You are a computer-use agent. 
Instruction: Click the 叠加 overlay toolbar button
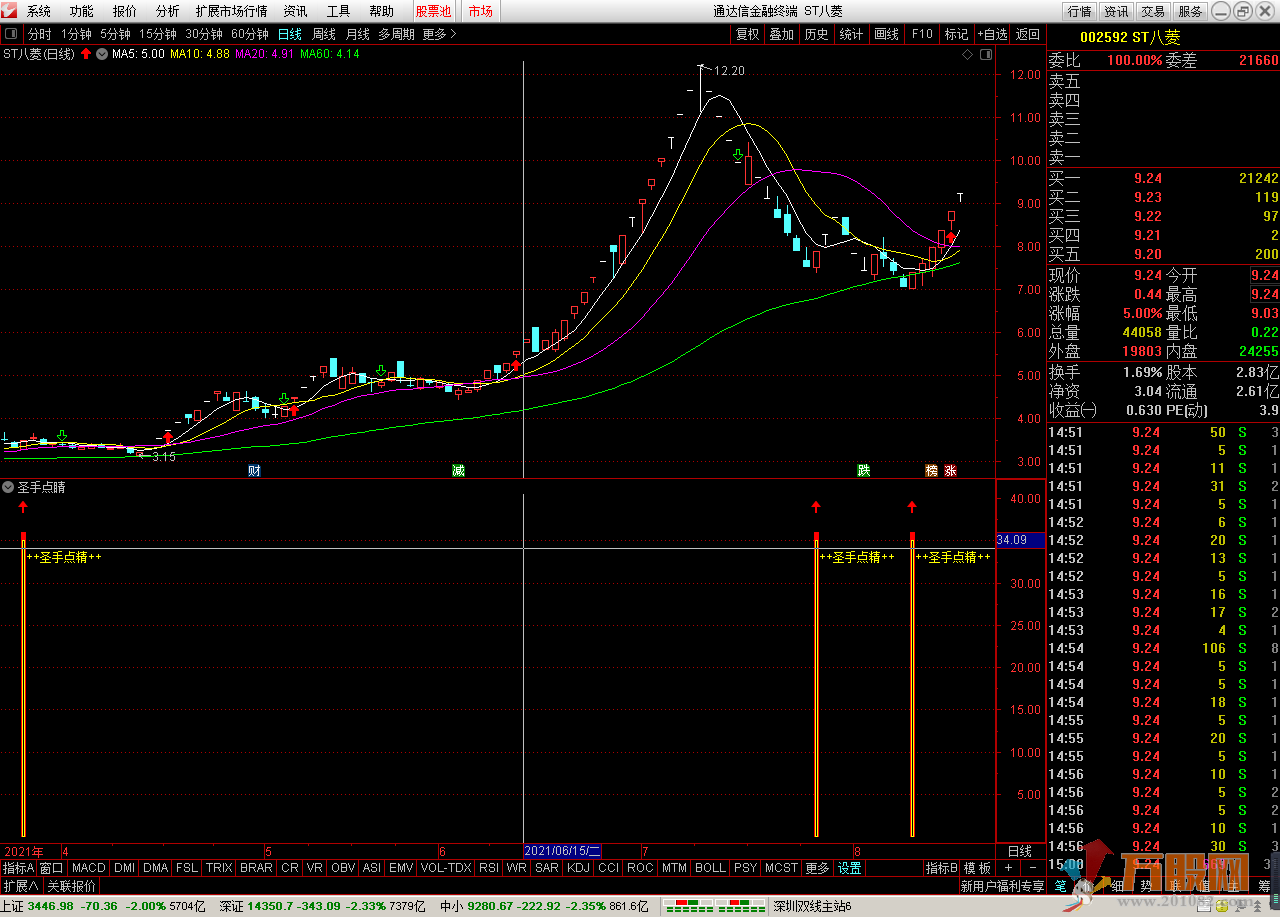[781, 34]
